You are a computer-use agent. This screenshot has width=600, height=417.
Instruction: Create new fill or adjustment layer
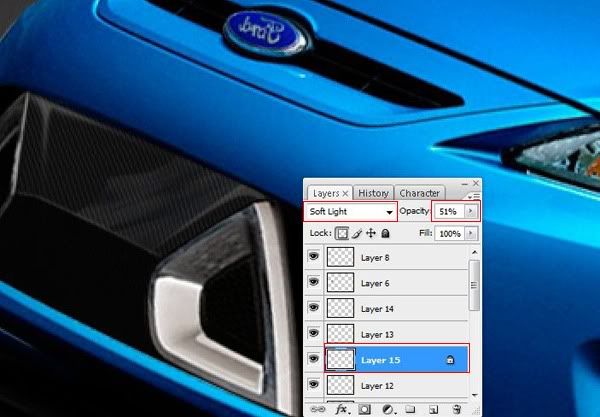point(388,409)
